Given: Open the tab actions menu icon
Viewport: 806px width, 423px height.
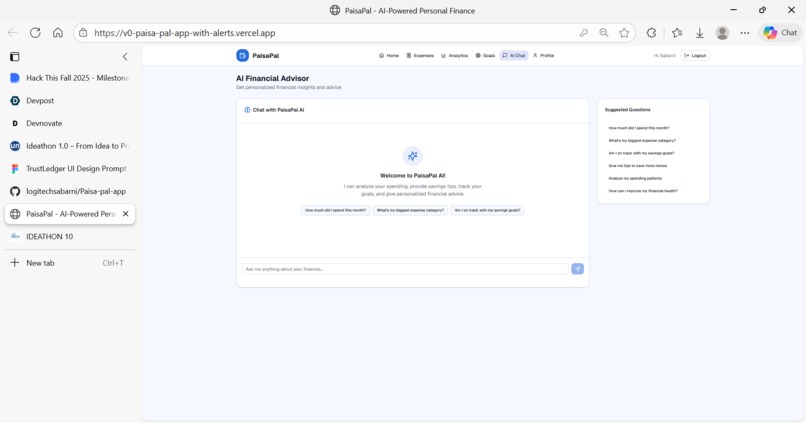Looking at the screenshot, I should [x=14, y=57].
